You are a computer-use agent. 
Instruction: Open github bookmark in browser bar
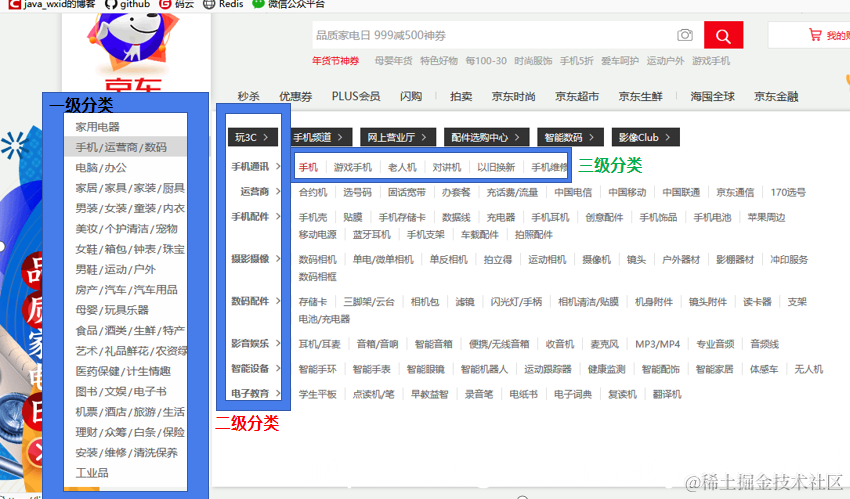point(128,4)
